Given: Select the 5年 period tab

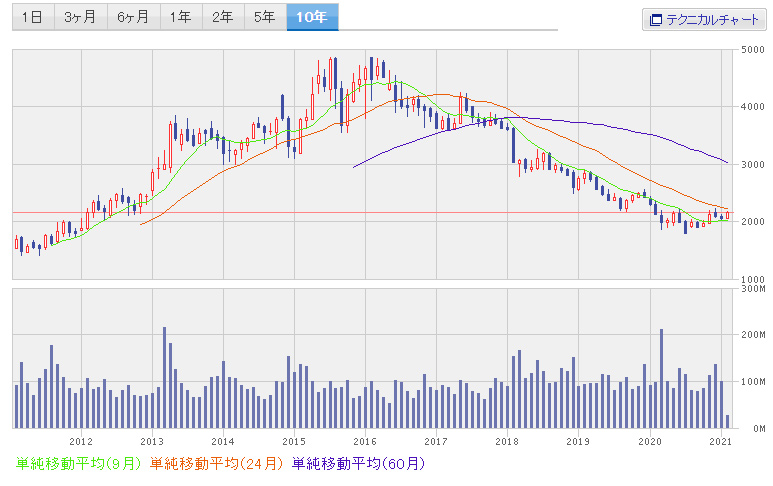Looking at the screenshot, I should click(264, 17).
